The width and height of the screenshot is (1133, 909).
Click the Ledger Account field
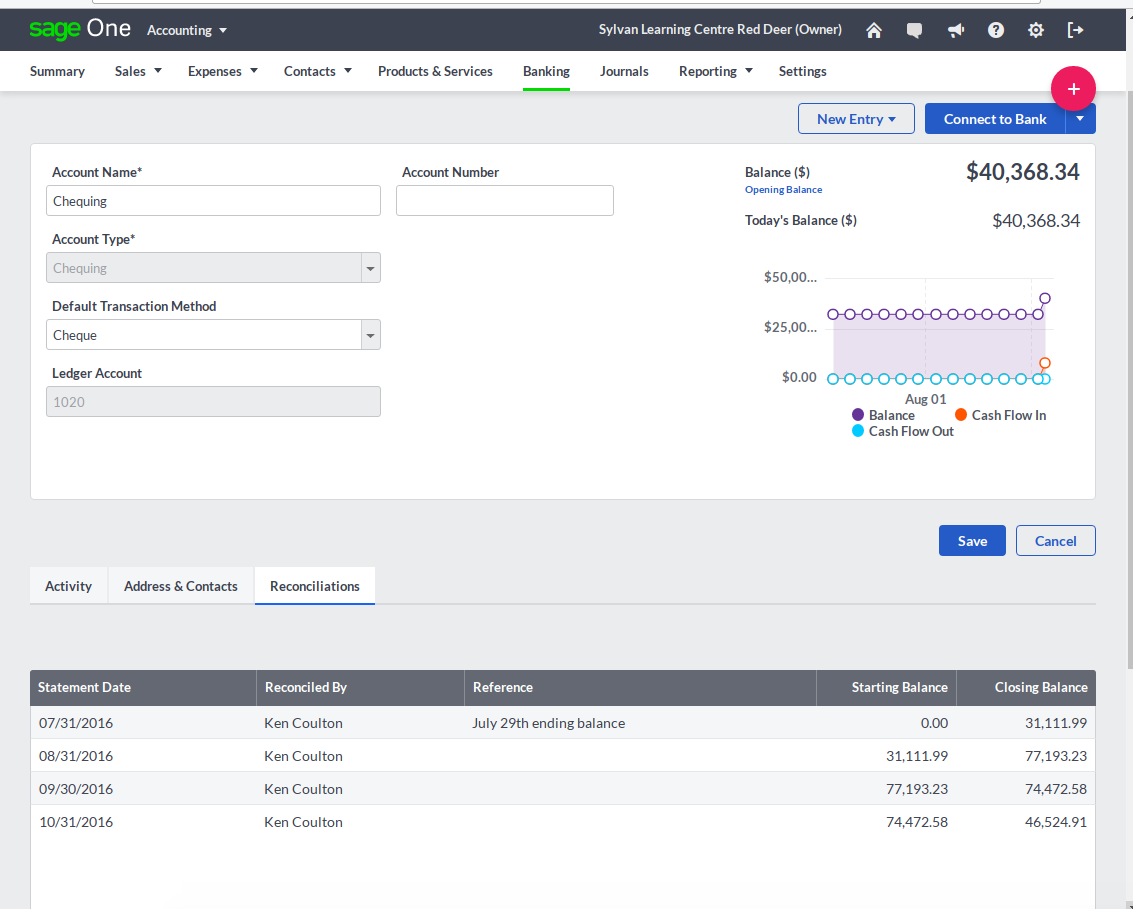[x=213, y=402]
